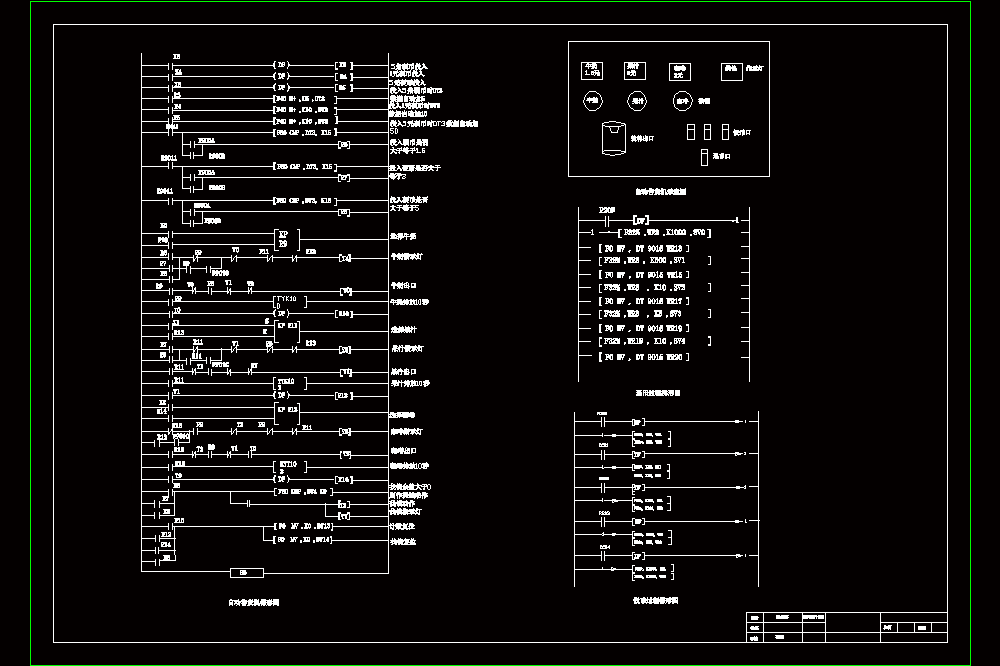Select the F60 CMP, DT2, K15 instruction

(x=305, y=133)
